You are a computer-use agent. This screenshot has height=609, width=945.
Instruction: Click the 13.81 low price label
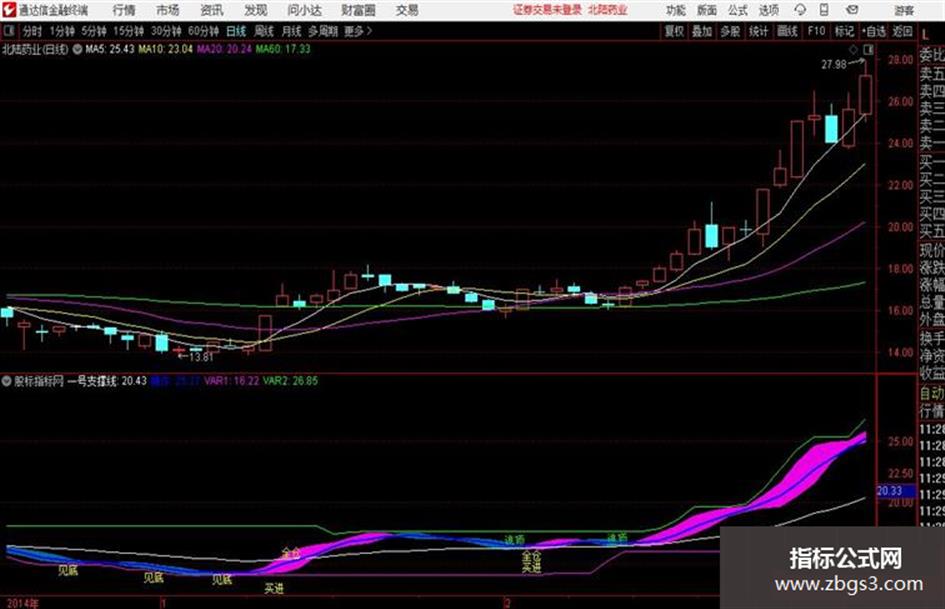click(201, 357)
